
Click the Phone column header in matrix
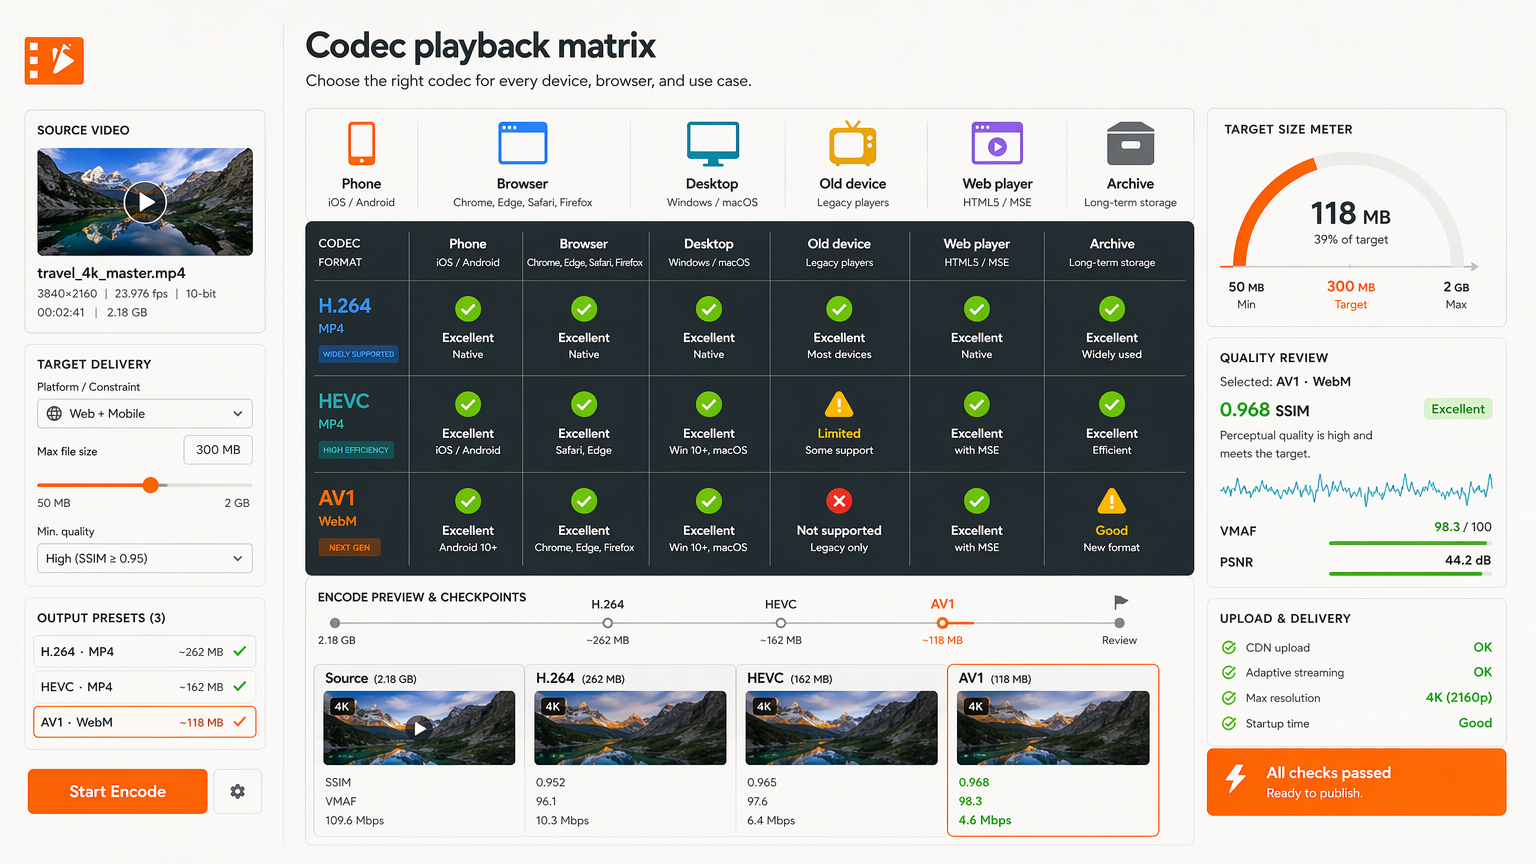point(468,252)
